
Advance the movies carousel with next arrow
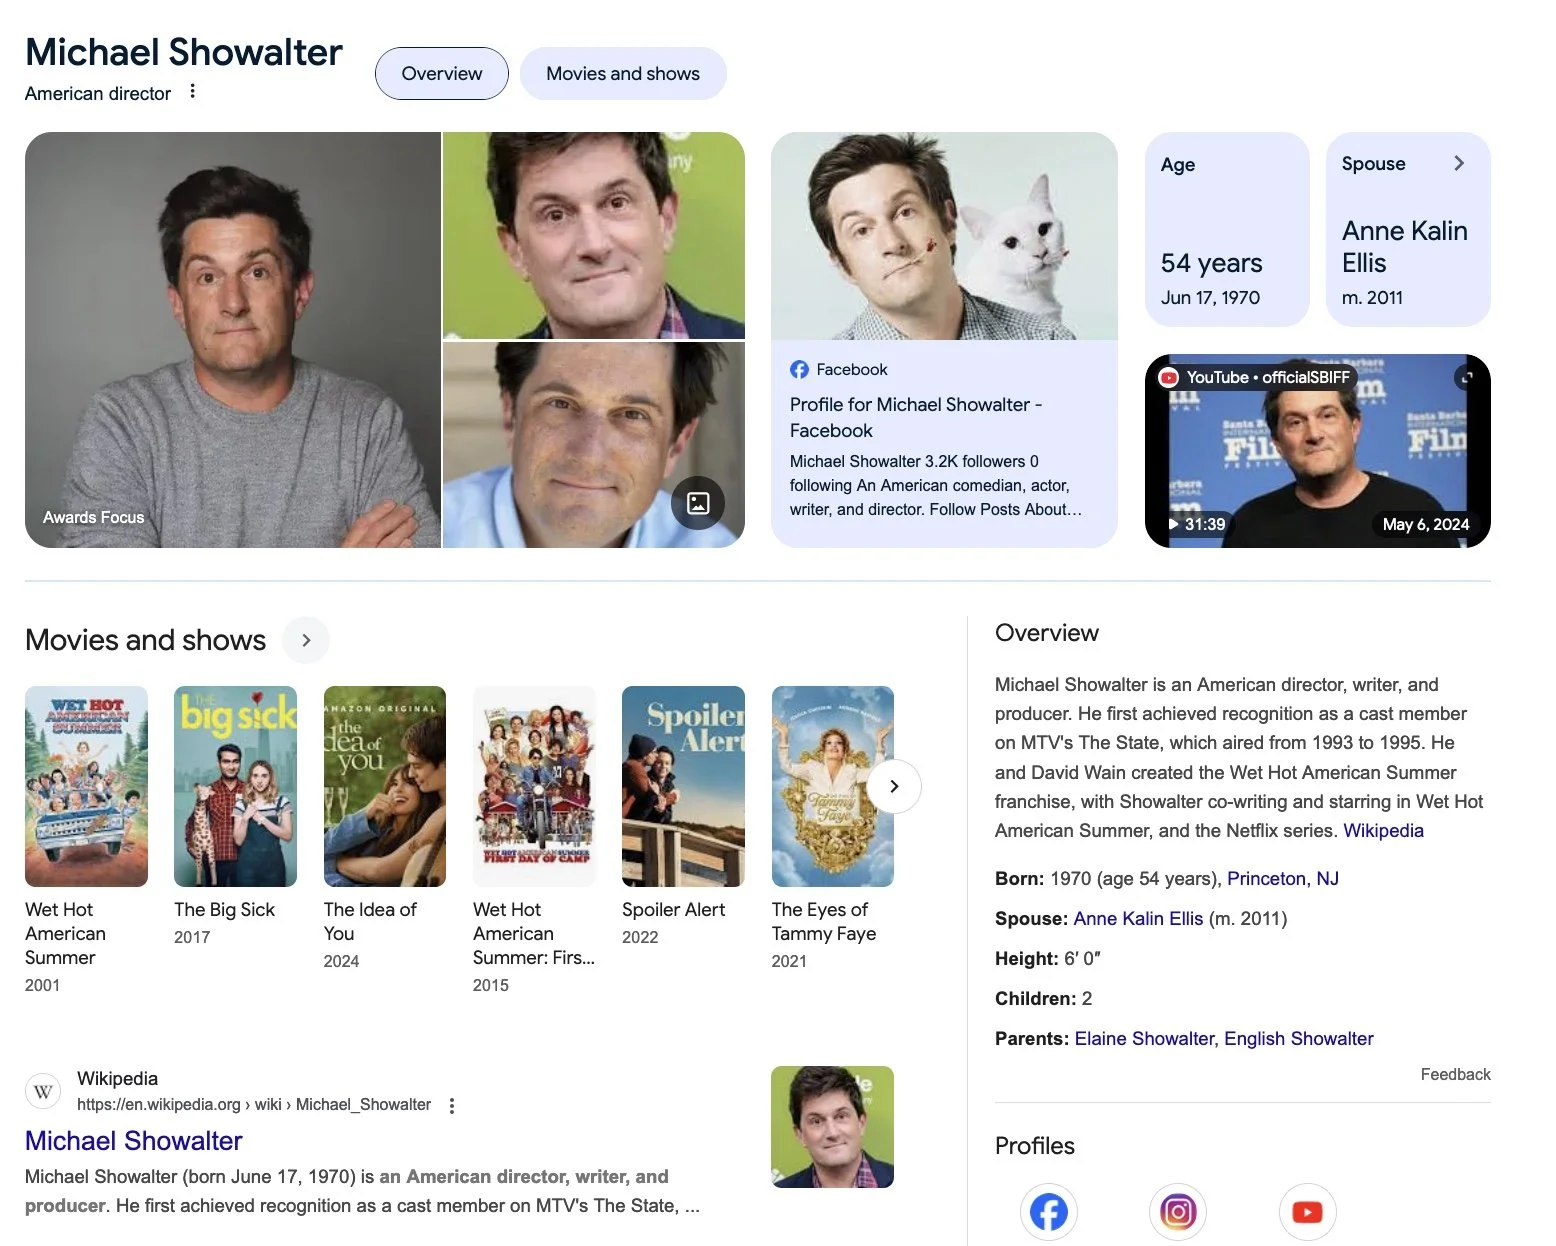[x=894, y=786]
